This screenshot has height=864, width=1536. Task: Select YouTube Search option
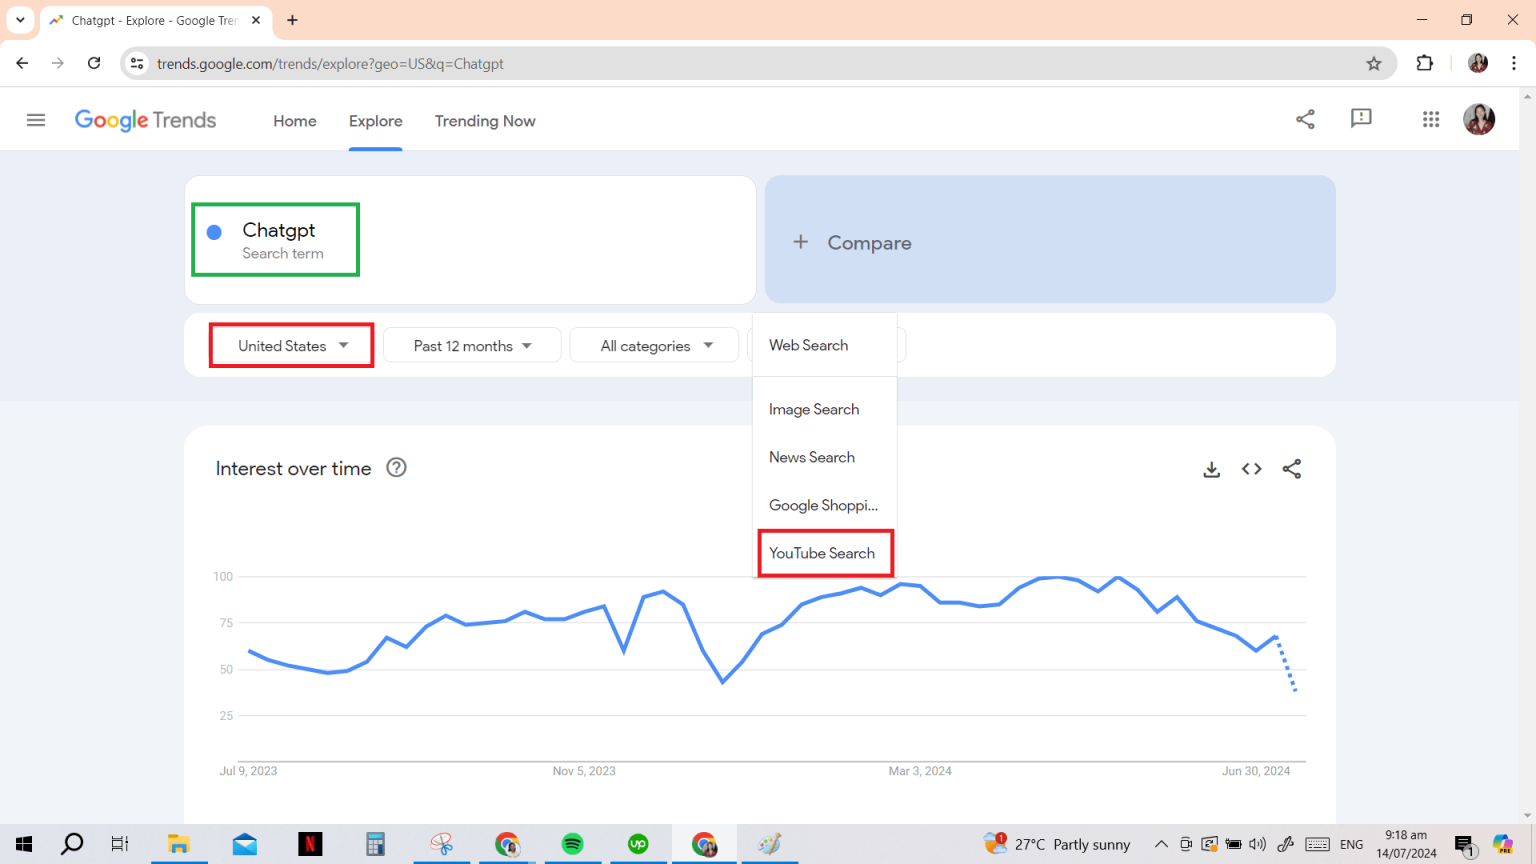tap(824, 553)
